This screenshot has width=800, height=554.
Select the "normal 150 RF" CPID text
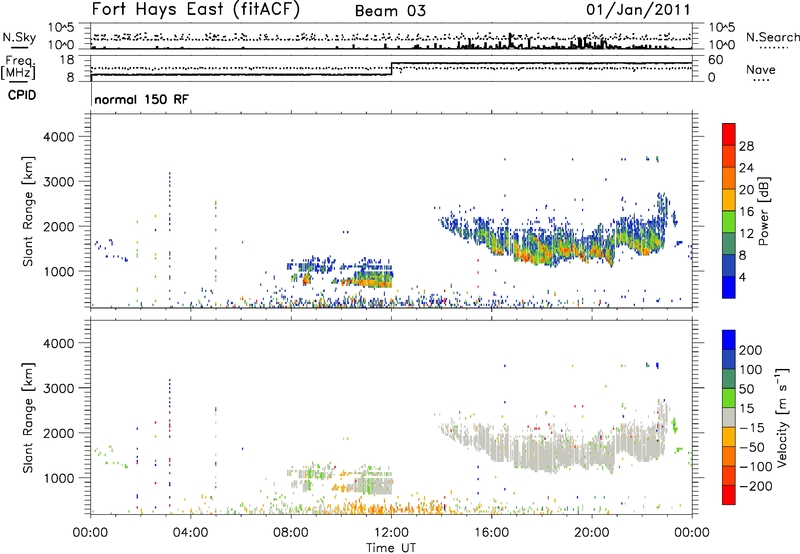tap(141, 99)
